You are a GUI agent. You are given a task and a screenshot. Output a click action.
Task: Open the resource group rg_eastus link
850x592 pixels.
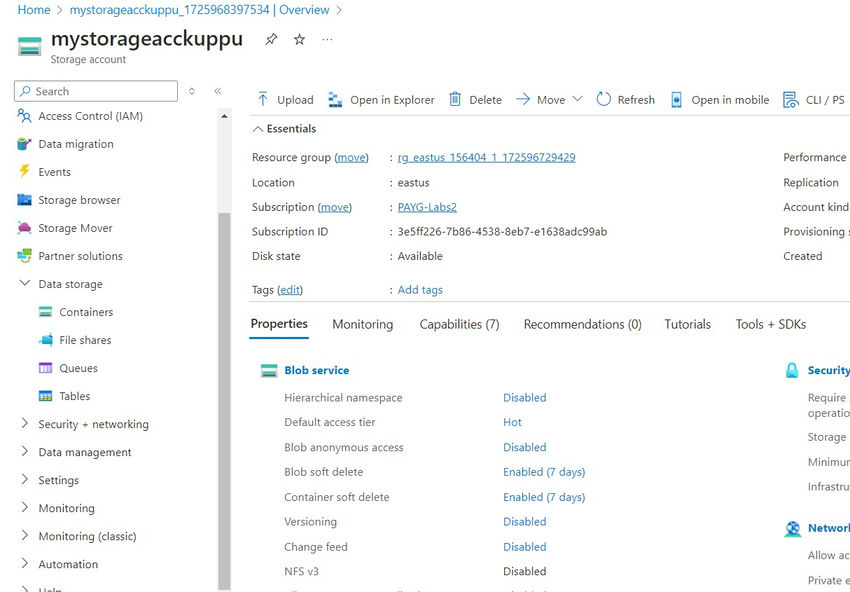coord(486,157)
